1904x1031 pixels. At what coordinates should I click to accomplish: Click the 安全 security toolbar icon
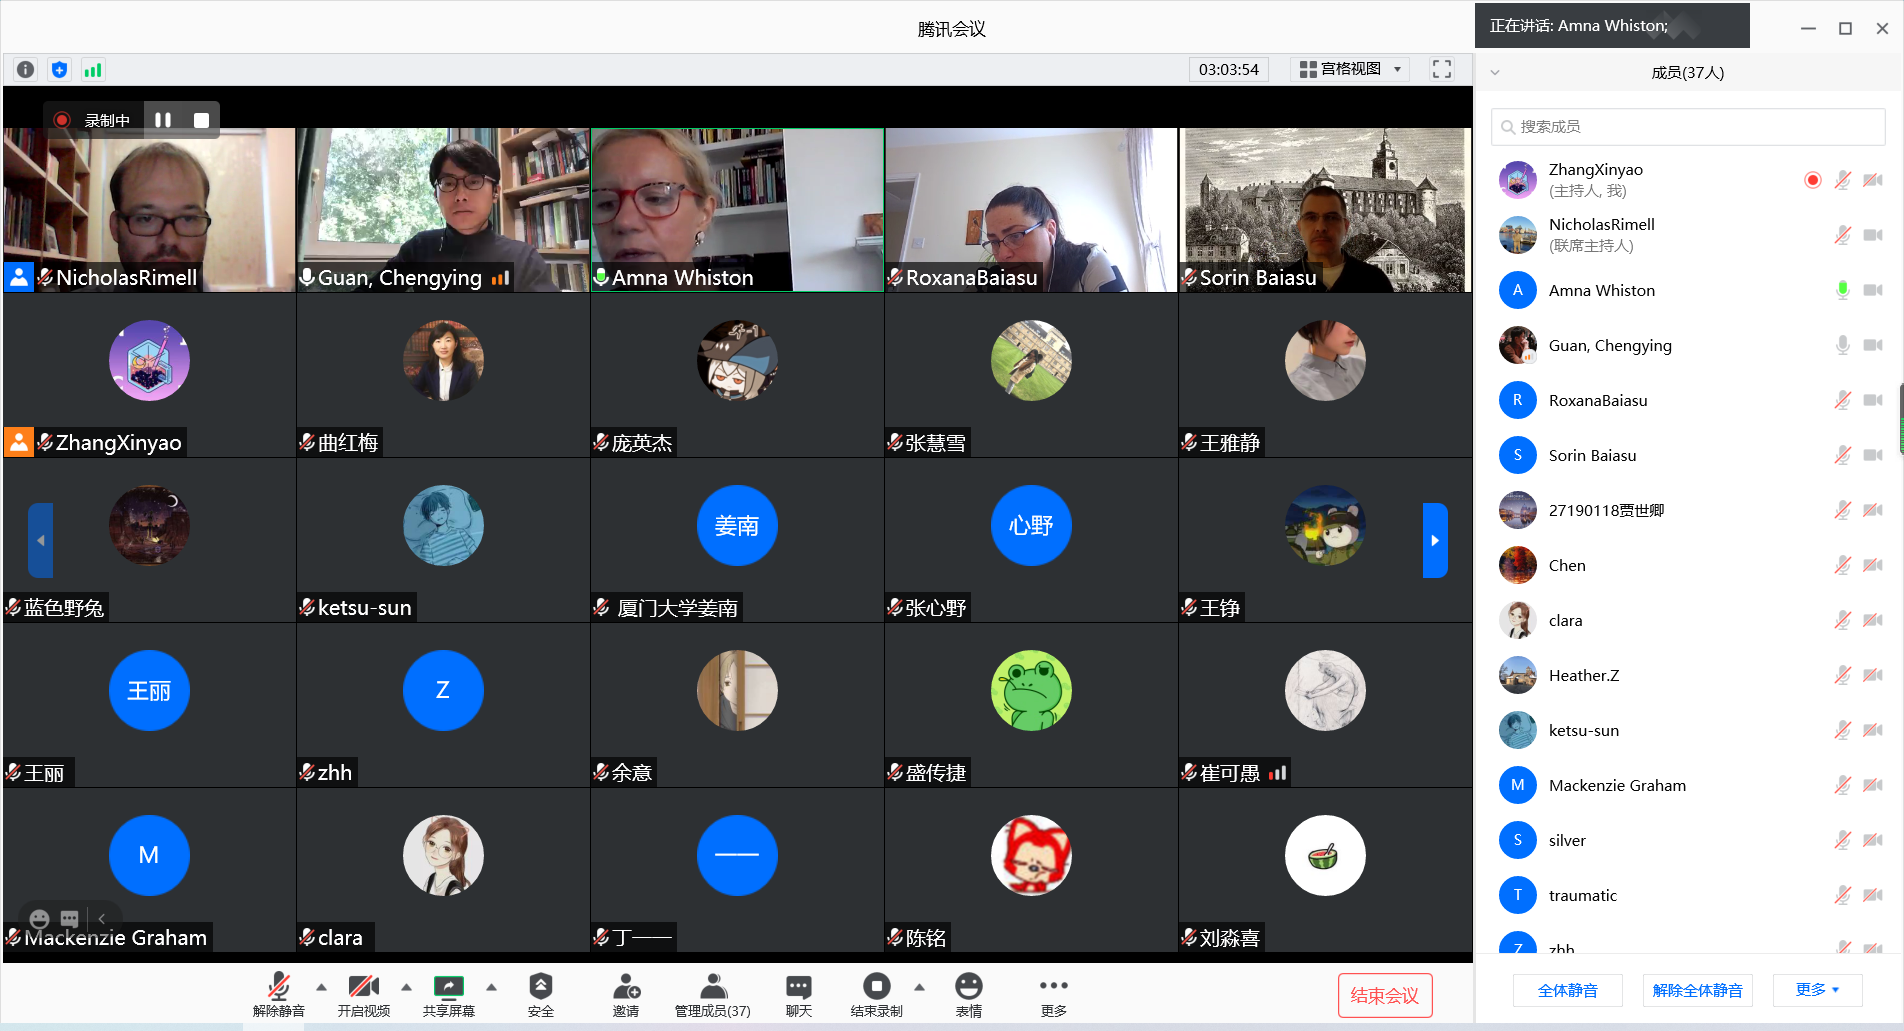tap(540, 994)
